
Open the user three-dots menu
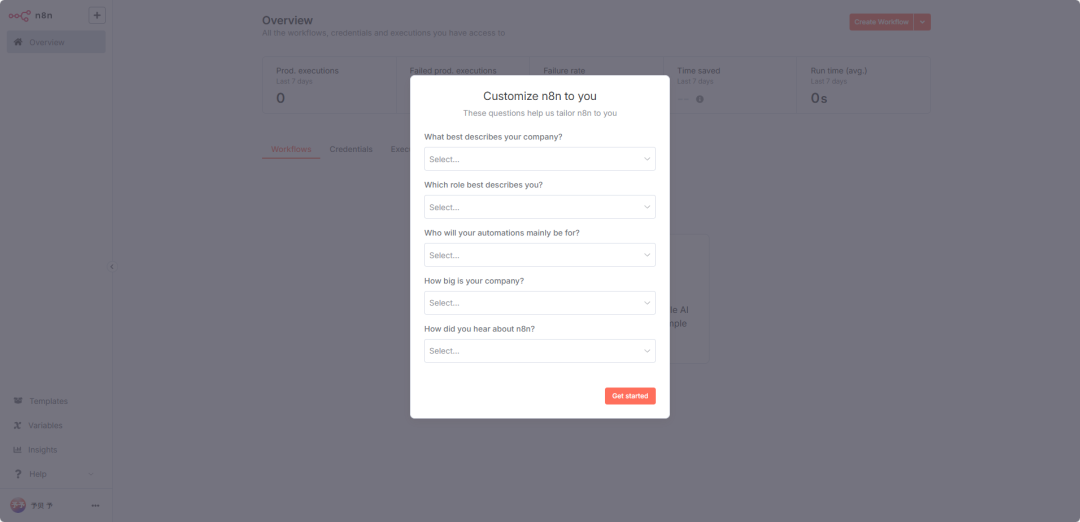(x=96, y=505)
